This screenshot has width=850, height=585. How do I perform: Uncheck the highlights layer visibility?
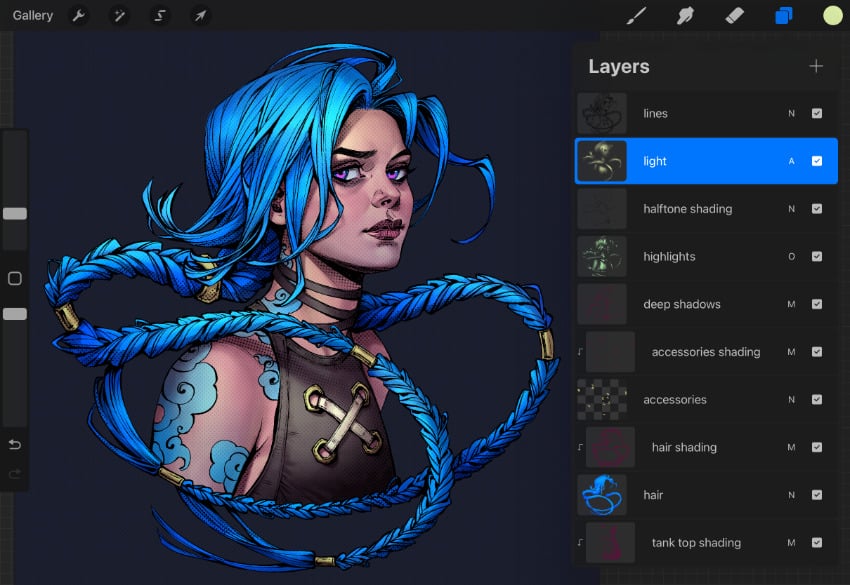click(817, 256)
